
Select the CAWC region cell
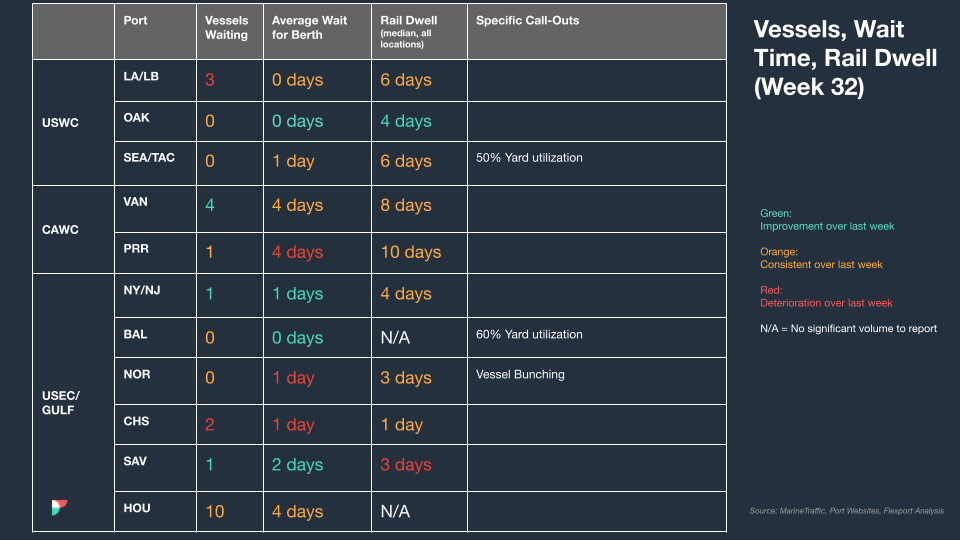coord(73,230)
